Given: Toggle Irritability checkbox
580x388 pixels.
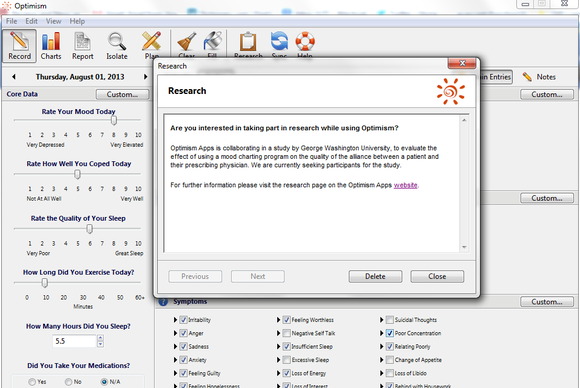Looking at the screenshot, I should coord(183,320).
